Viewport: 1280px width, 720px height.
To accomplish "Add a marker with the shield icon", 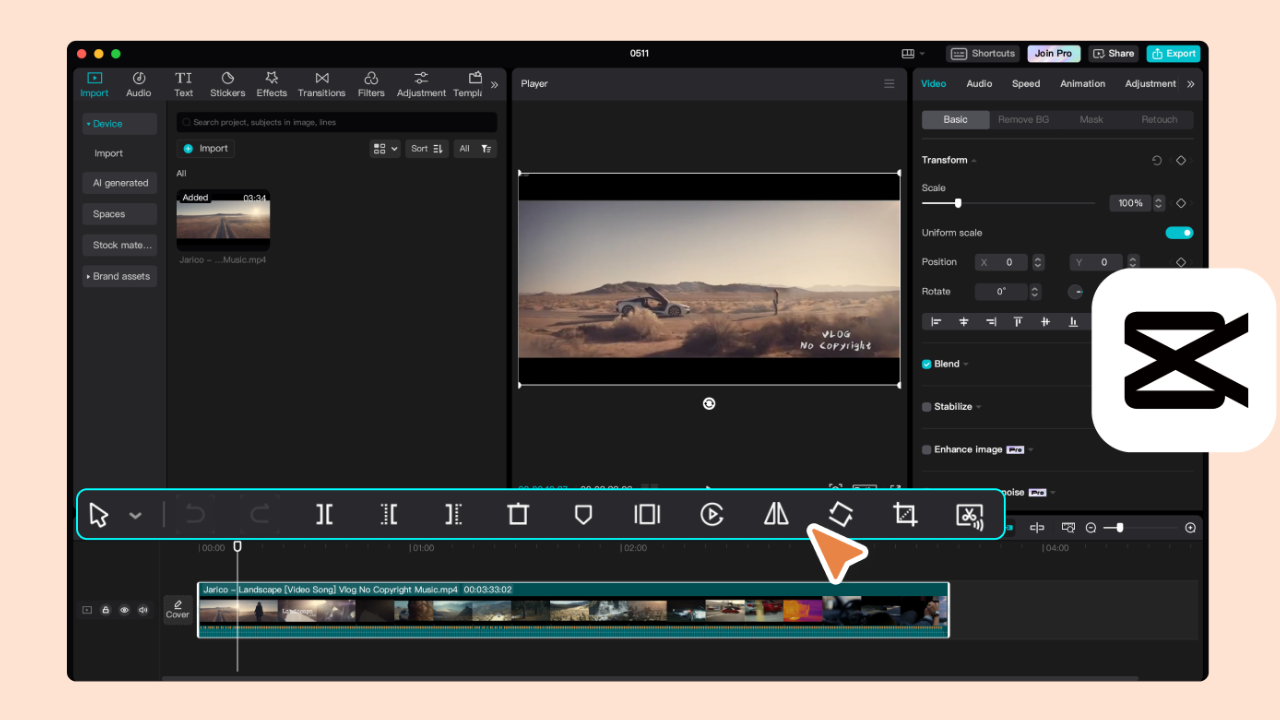I will coord(583,514).
